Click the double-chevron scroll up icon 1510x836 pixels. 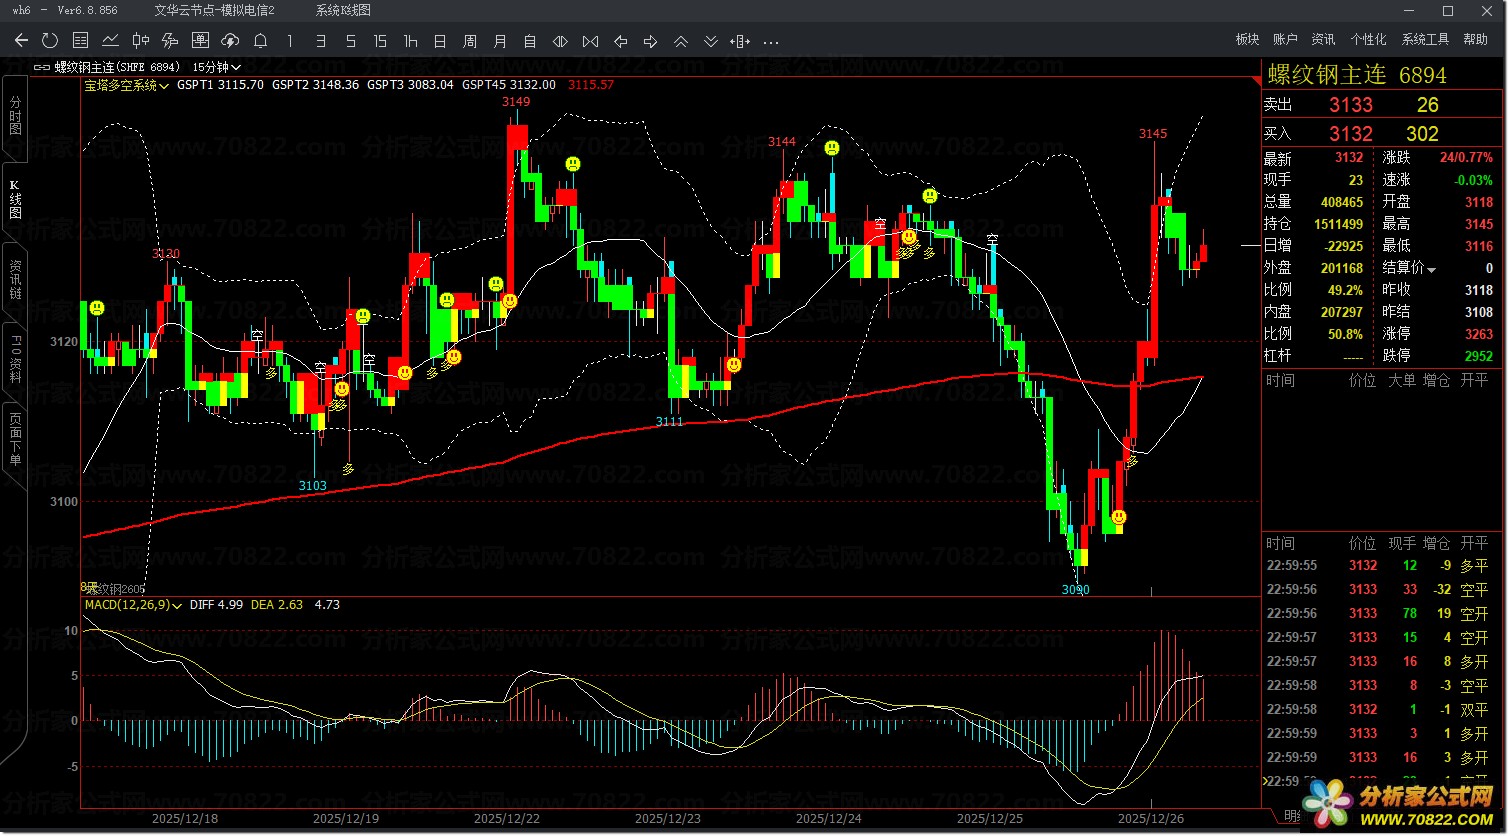pos(680,41)
